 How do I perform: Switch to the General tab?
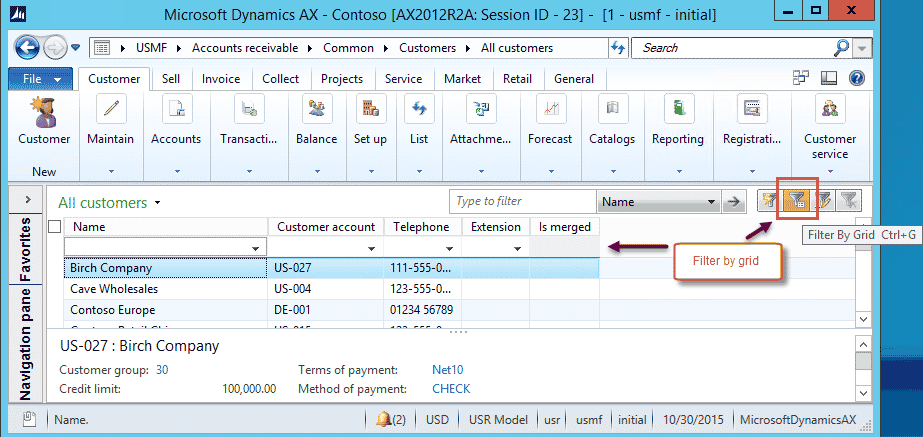(x=574, y=79)
